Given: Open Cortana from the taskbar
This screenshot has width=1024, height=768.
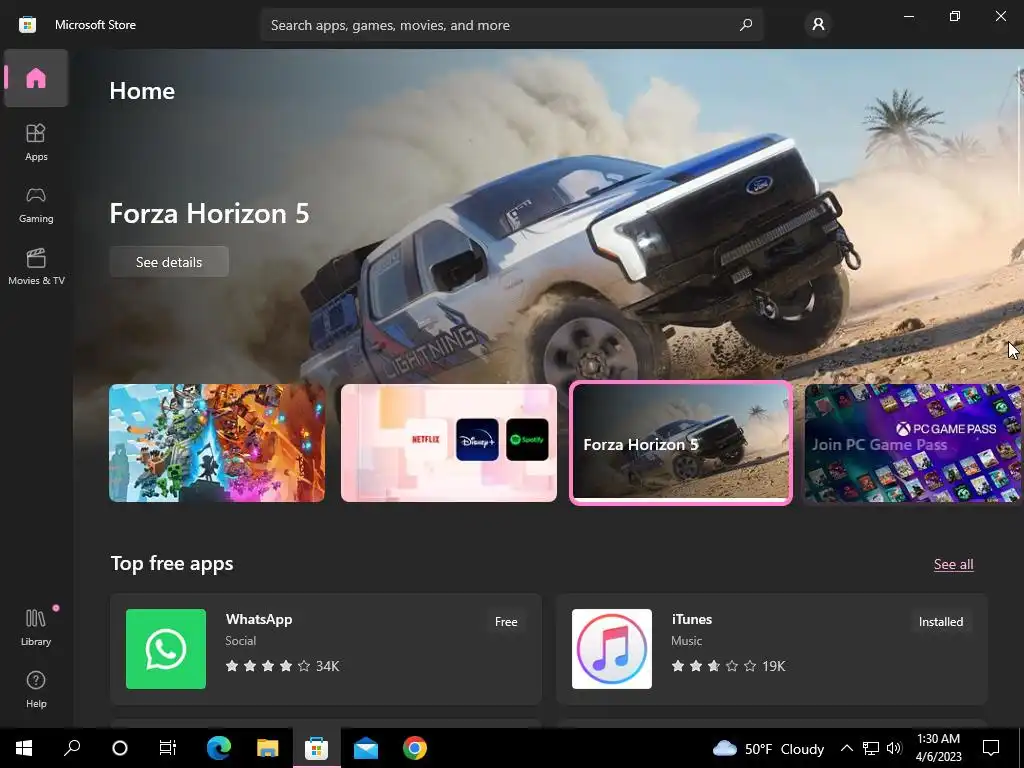Looking at the screenshot, I should pos(120,748).
